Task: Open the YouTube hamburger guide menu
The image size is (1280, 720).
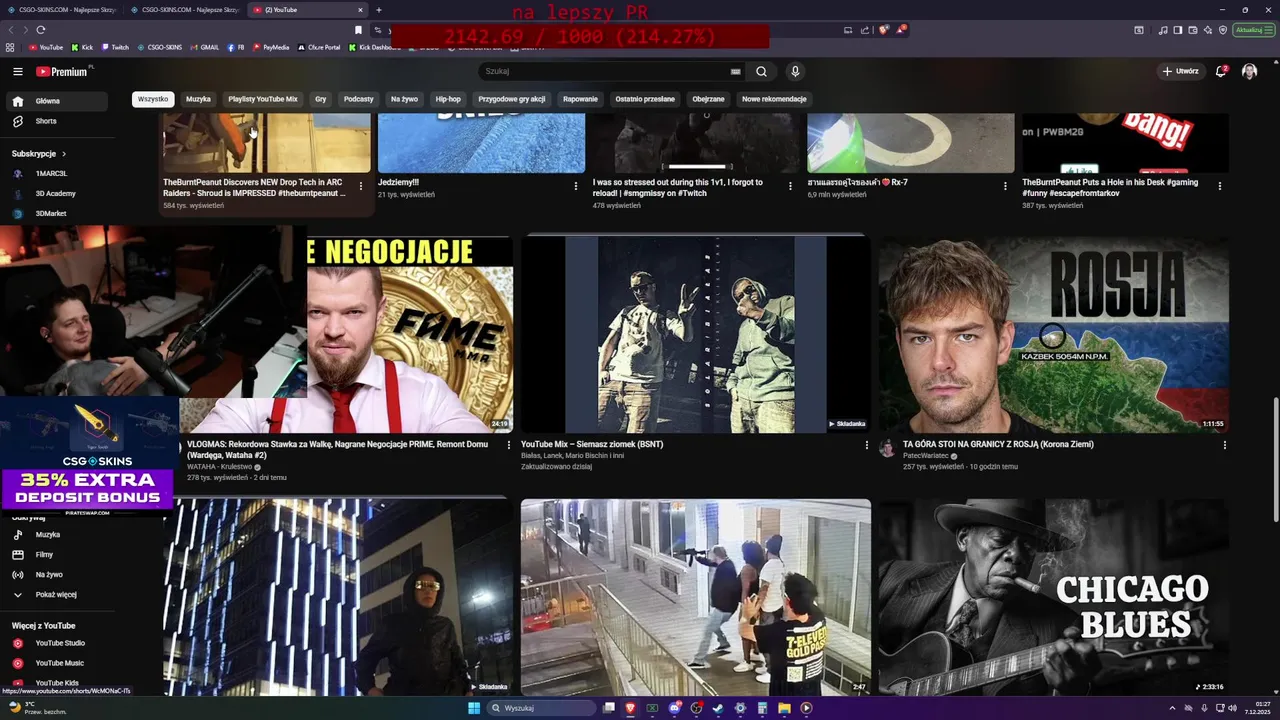Action: tap(18, 71)
